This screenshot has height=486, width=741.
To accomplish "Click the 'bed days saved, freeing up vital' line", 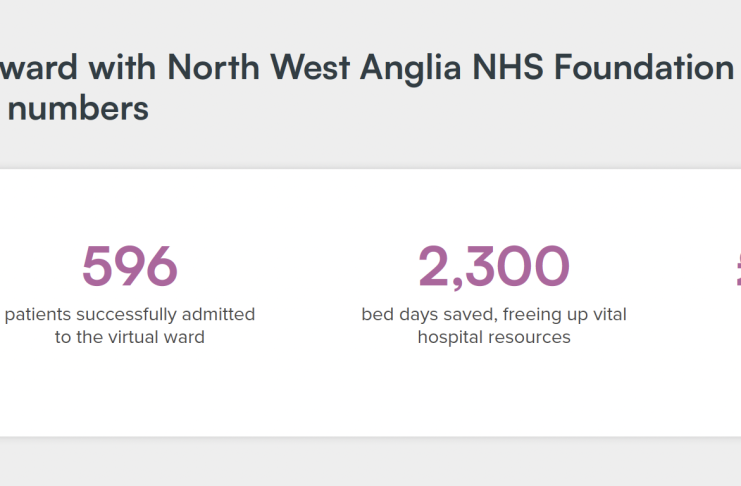I will coord(494,314).
